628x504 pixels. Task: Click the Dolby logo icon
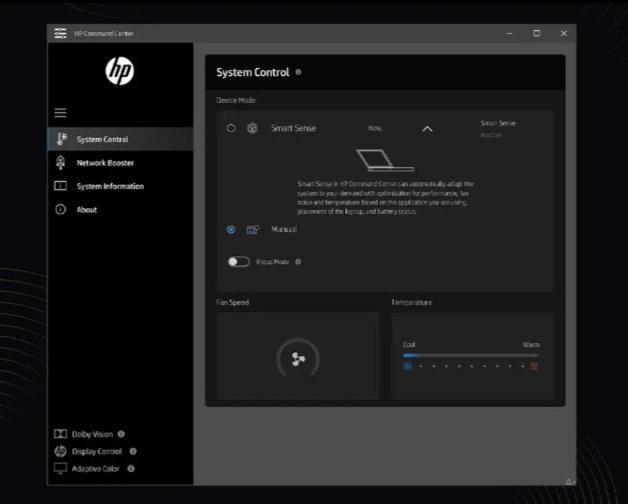pos(60,434)
